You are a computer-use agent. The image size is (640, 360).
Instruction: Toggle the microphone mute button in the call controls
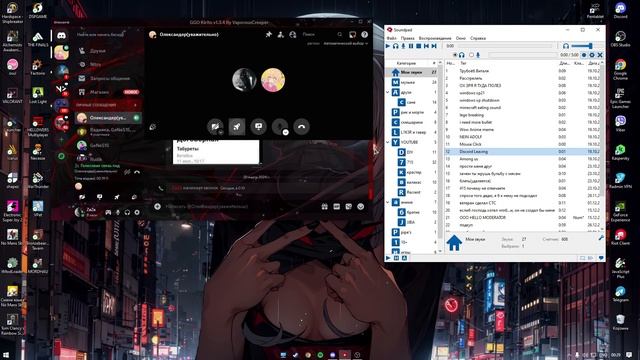280,127
